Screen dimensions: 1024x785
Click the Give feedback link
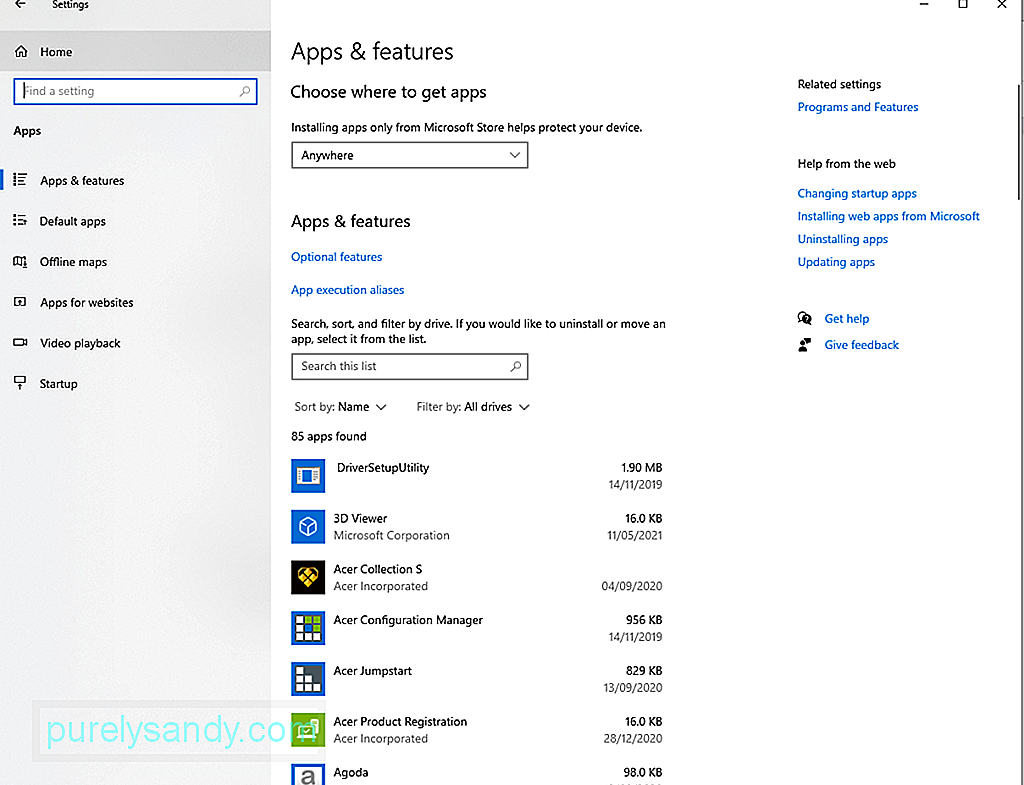click(x=861, y=345)
